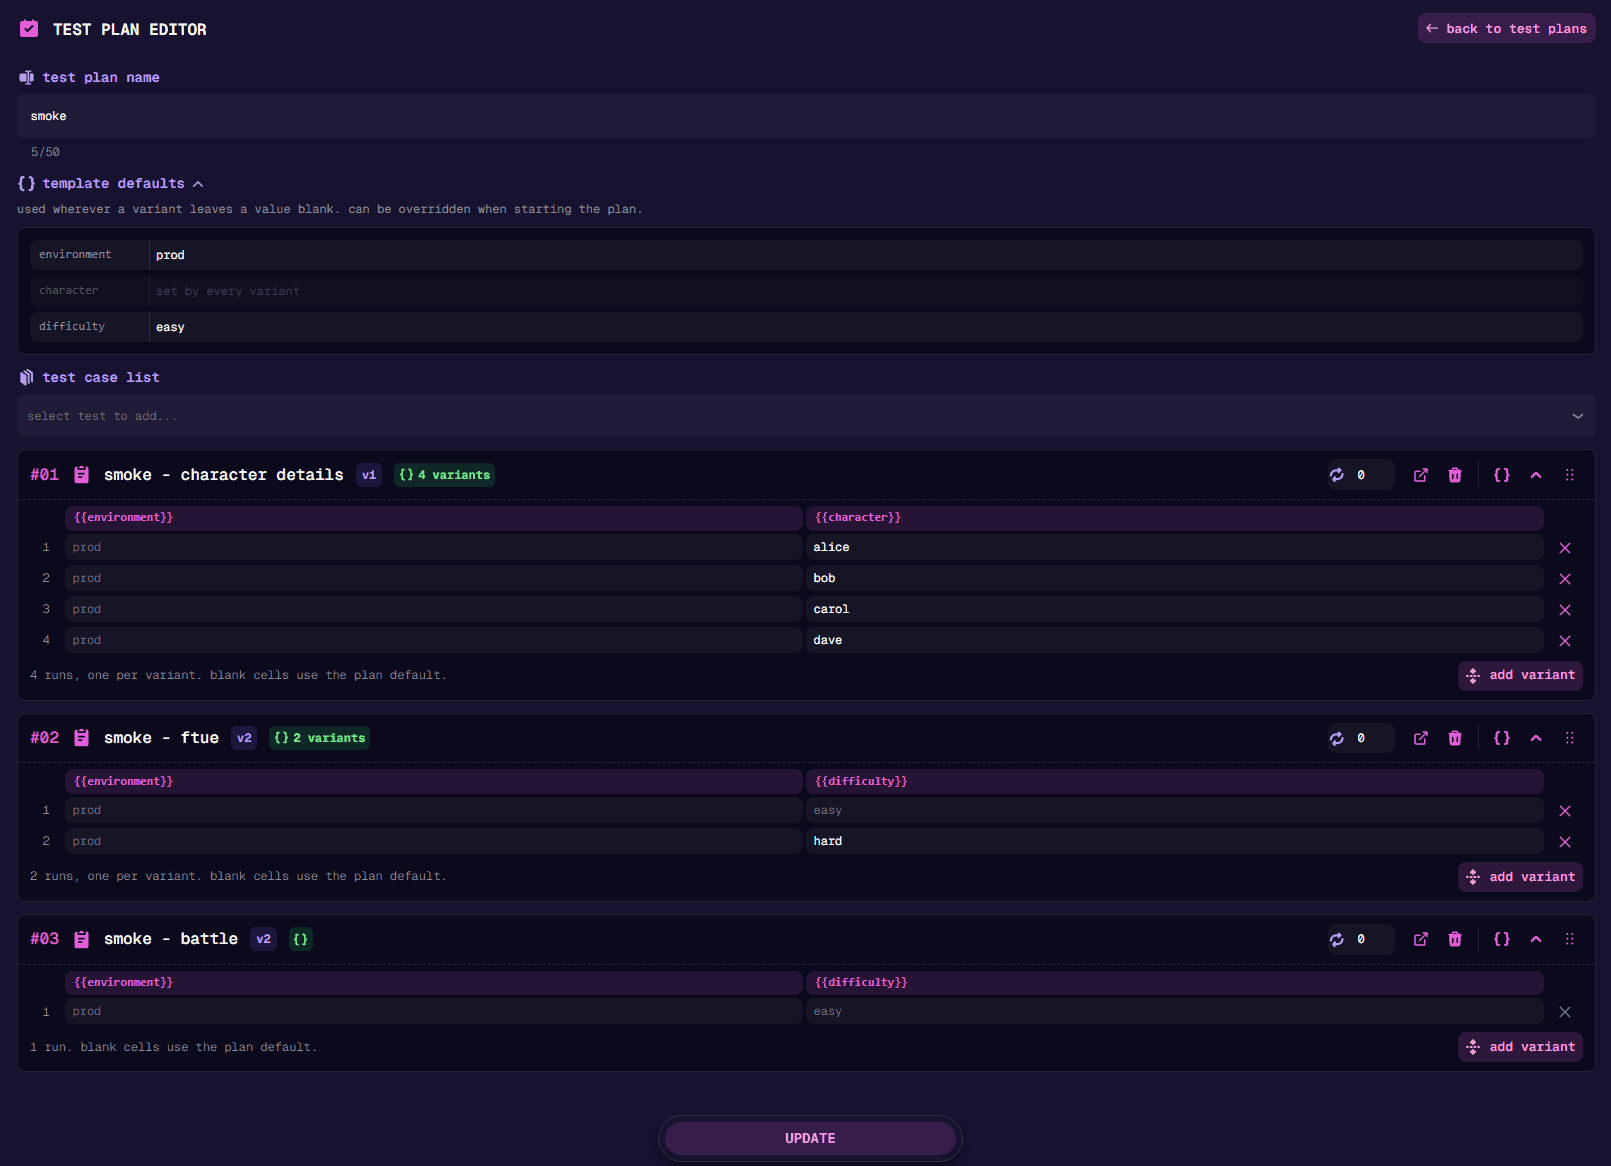Edit the dave character cell
The height and width of the screenshot is (1166, 1611).
pyautogui.click(x=1175, y=640)
